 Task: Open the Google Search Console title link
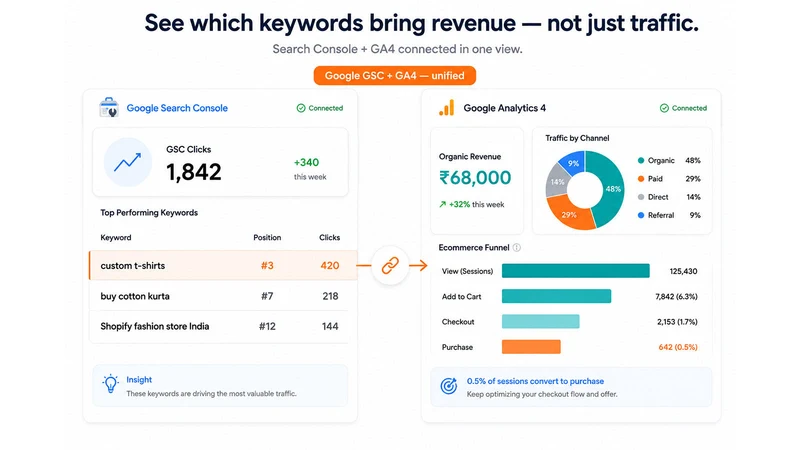(177, 108)
